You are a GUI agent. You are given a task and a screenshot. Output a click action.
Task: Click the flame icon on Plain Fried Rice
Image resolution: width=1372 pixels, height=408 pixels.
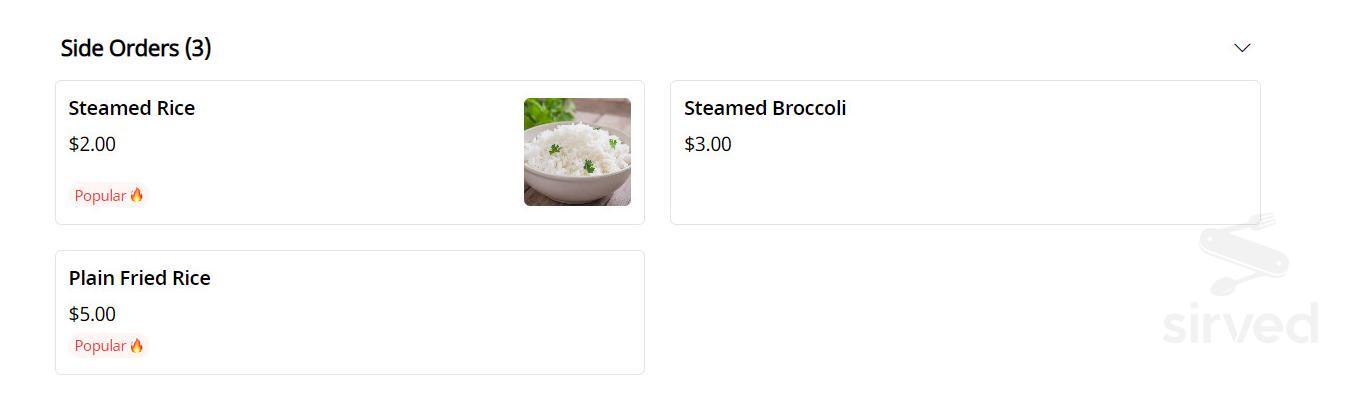(137, 345)
